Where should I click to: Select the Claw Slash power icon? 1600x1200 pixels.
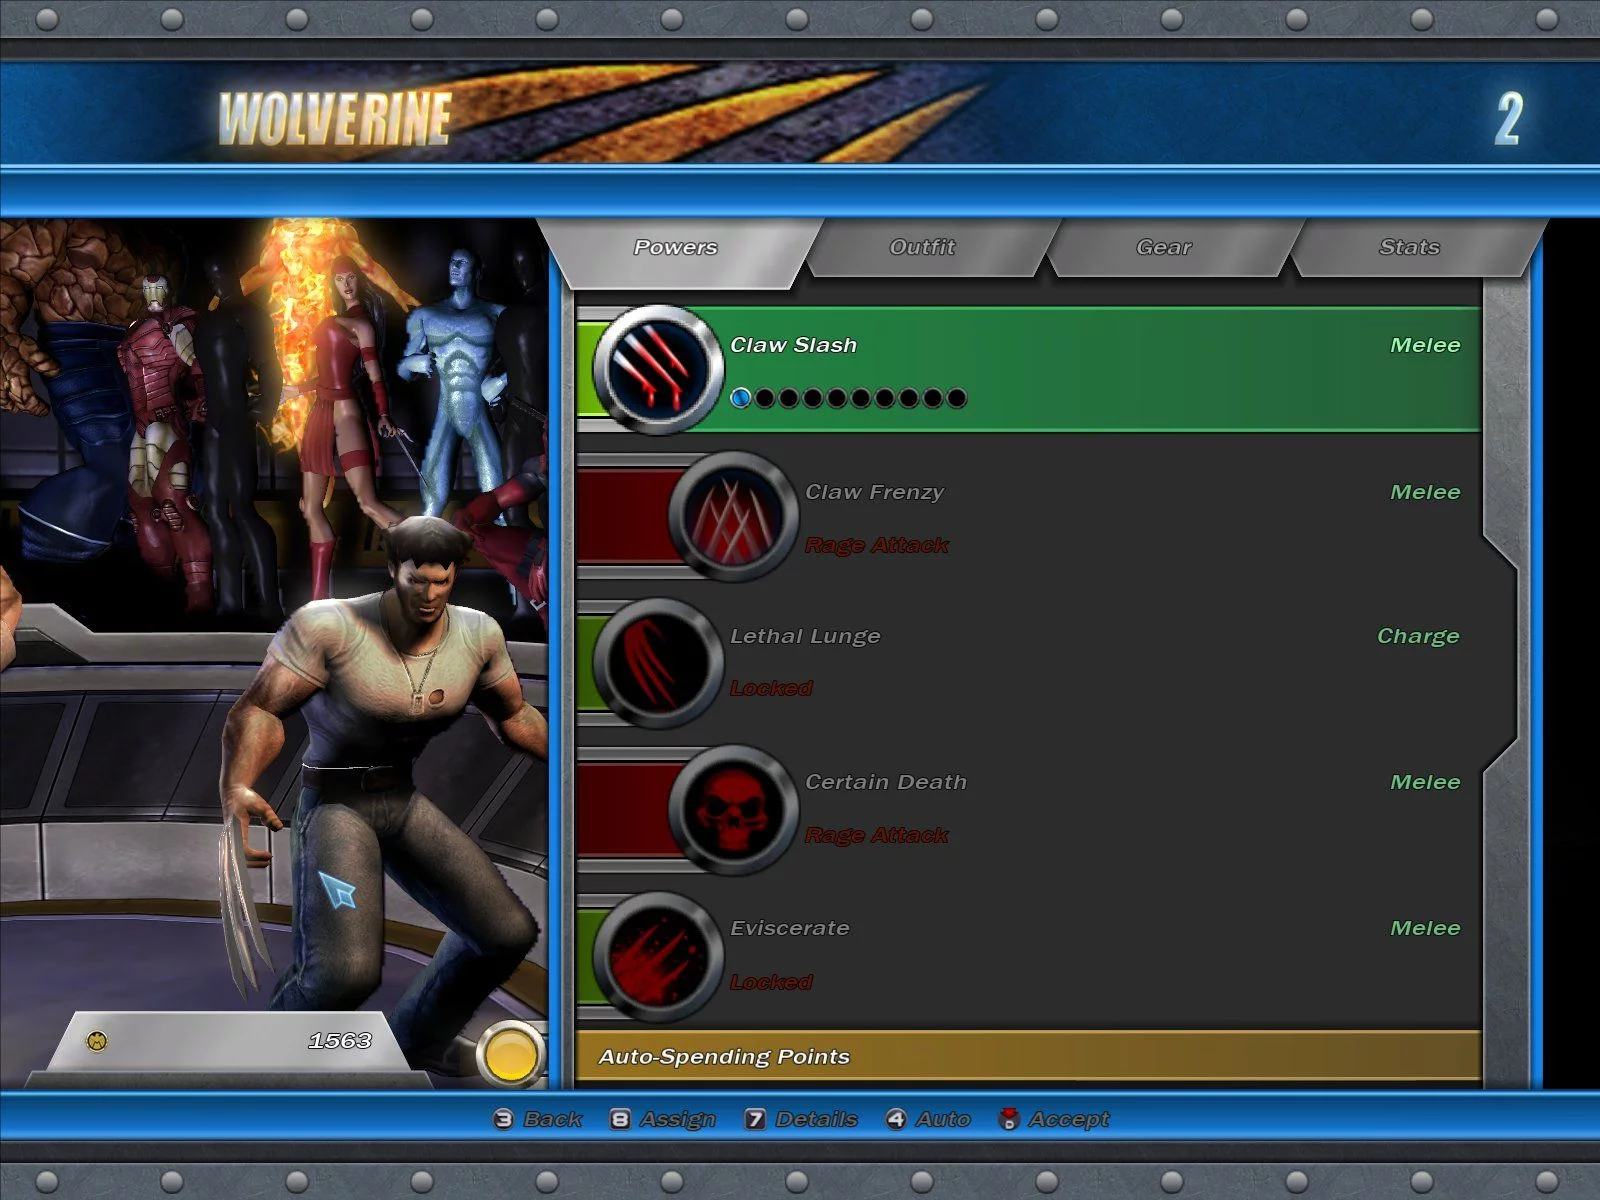[x=658, y=369]
